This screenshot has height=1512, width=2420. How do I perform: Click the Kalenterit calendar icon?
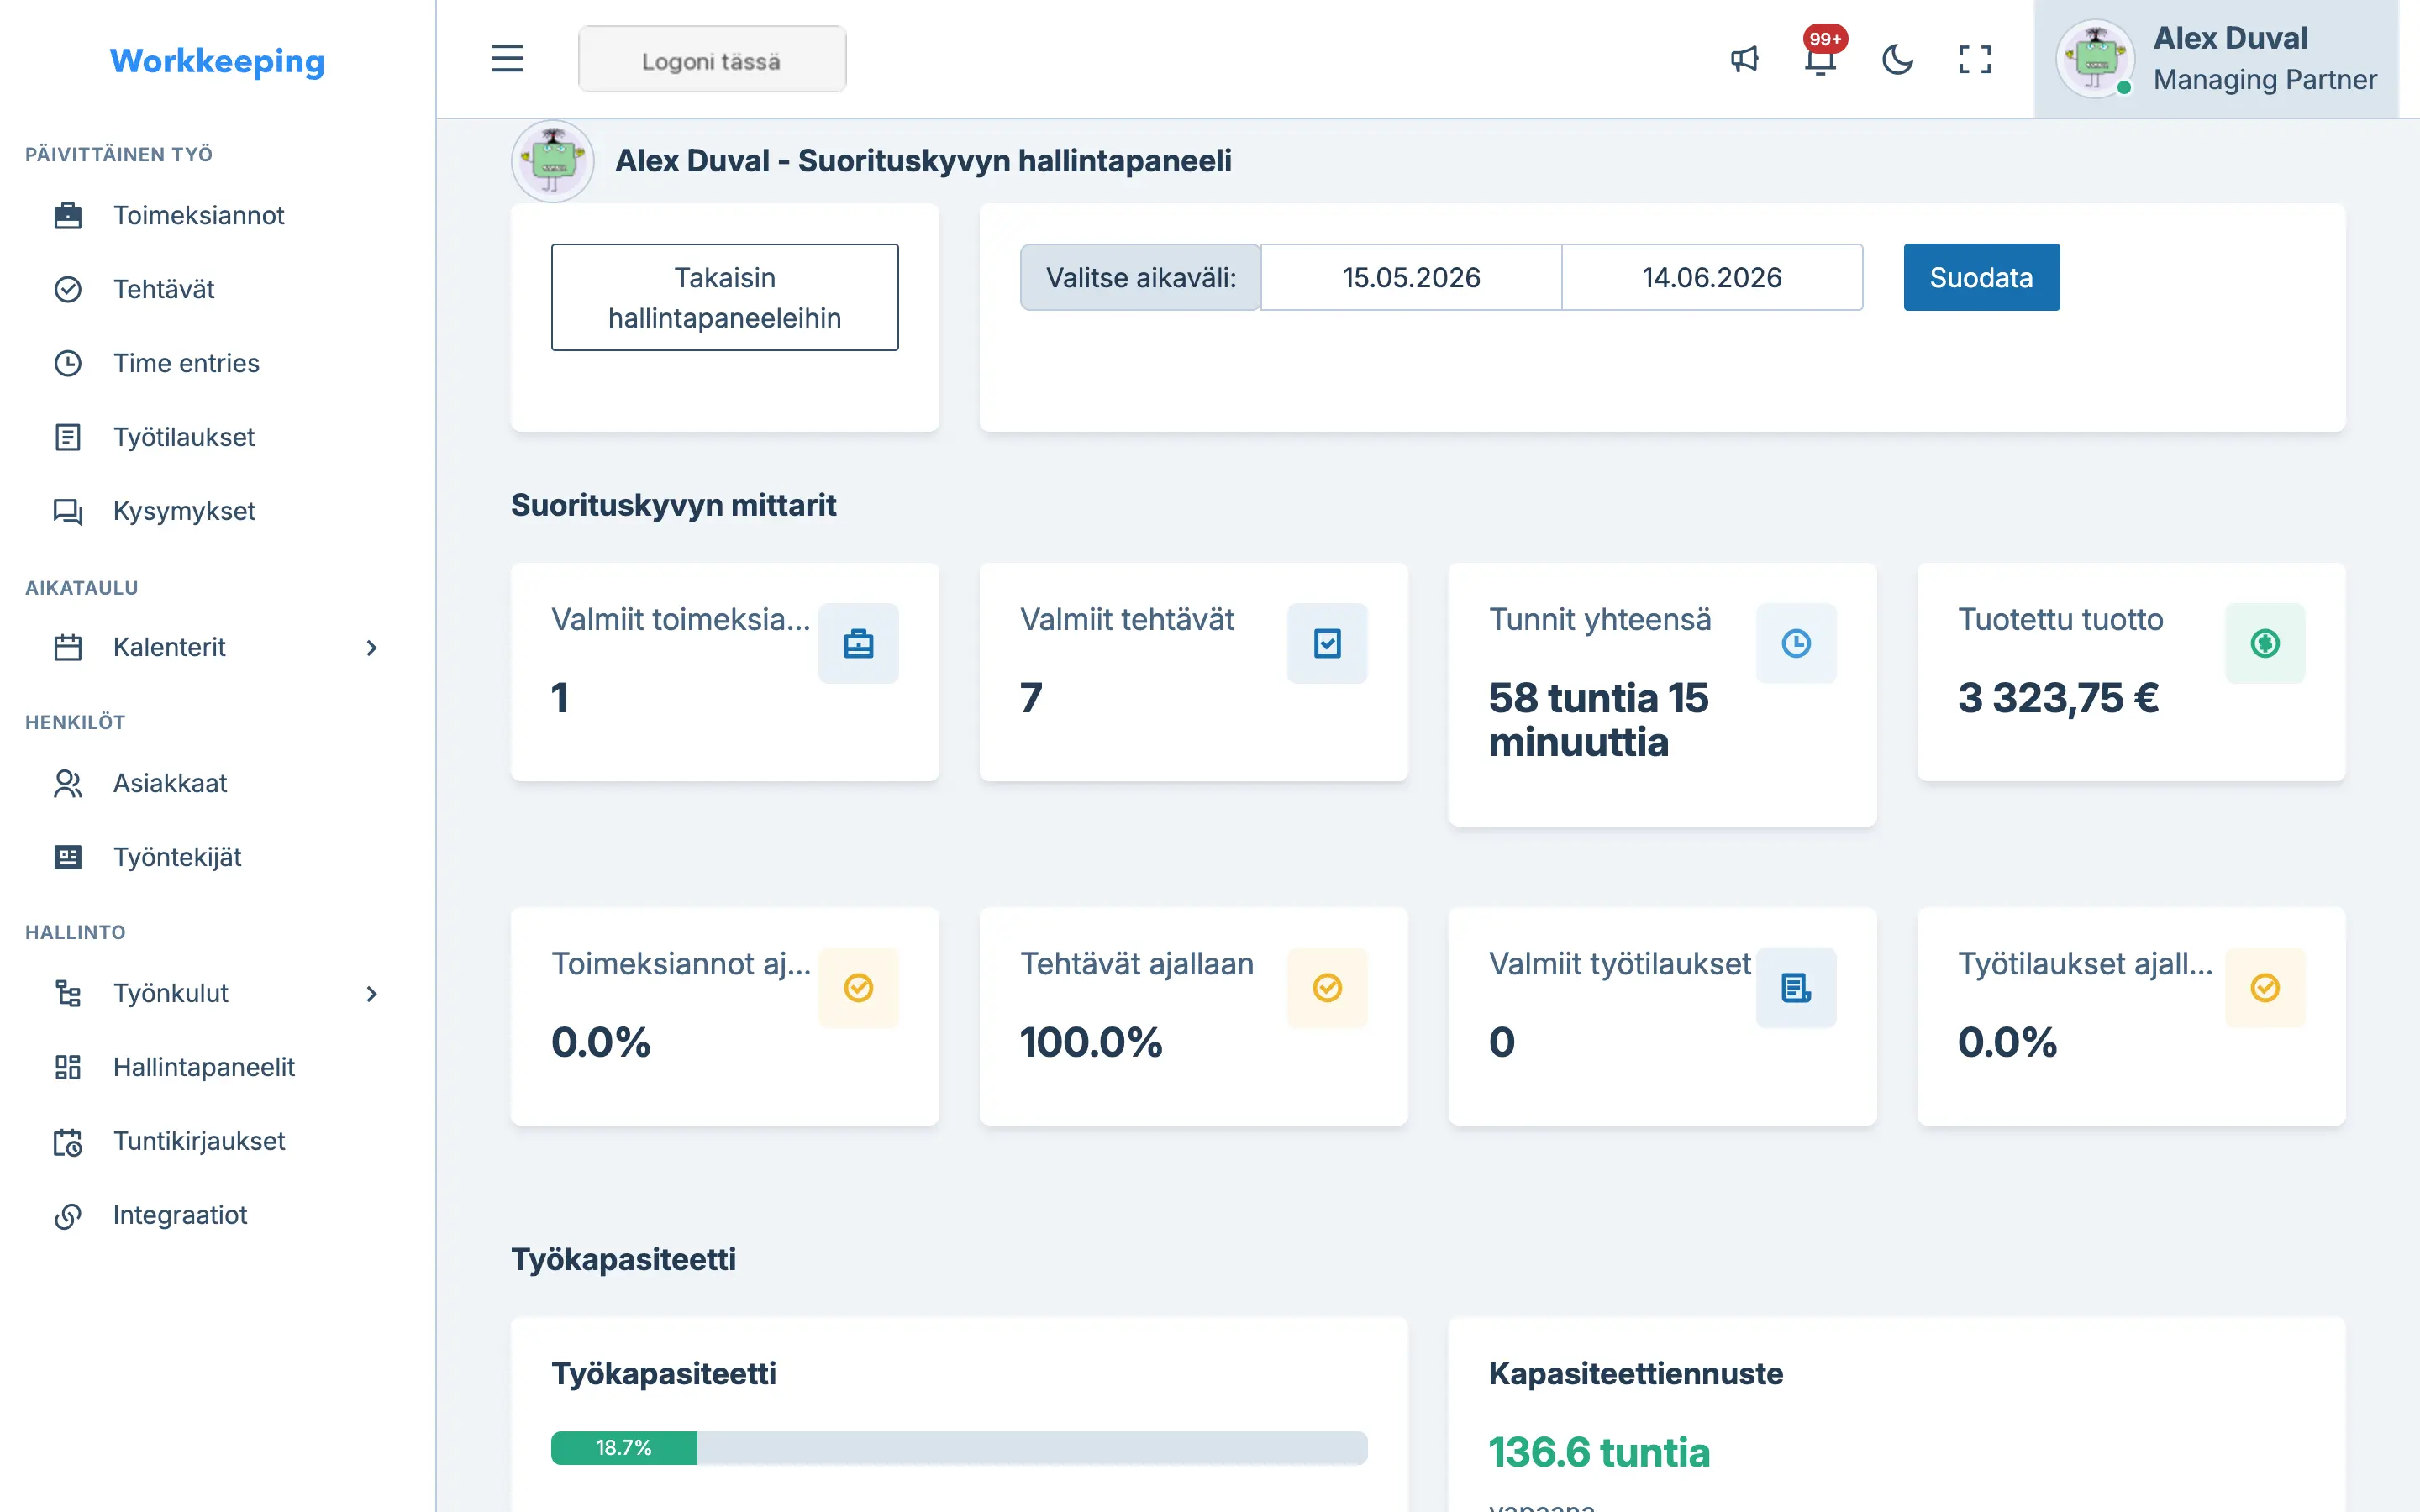(x=67, y=647)
